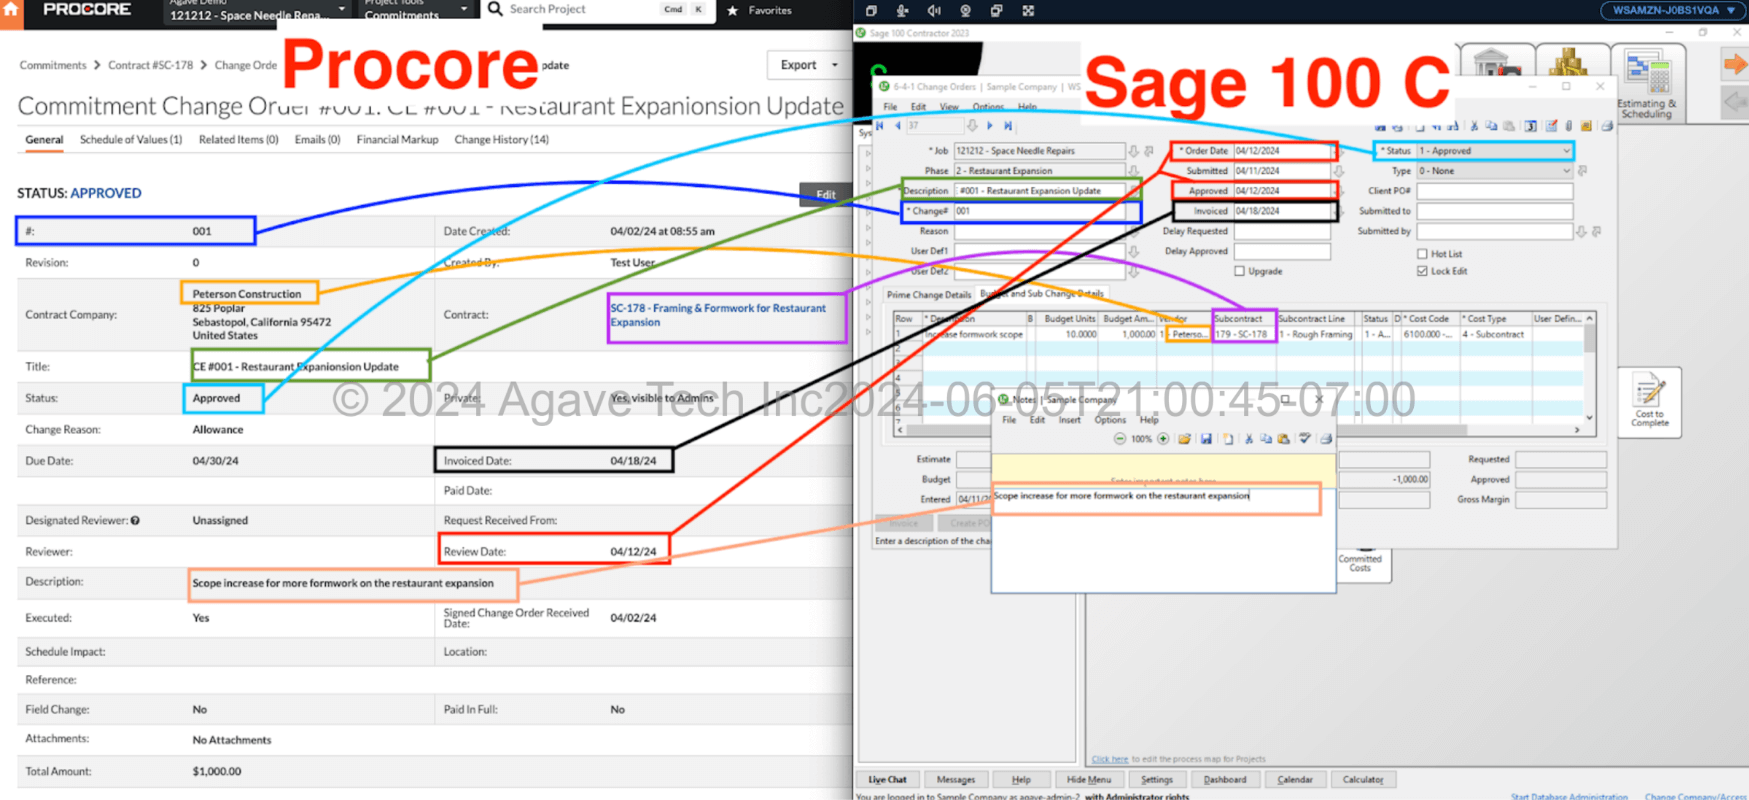The width and height of the screenshot is (1749, 800).
Task: Print the note using Notes printer icon
Action: (x=1326, y=439)
